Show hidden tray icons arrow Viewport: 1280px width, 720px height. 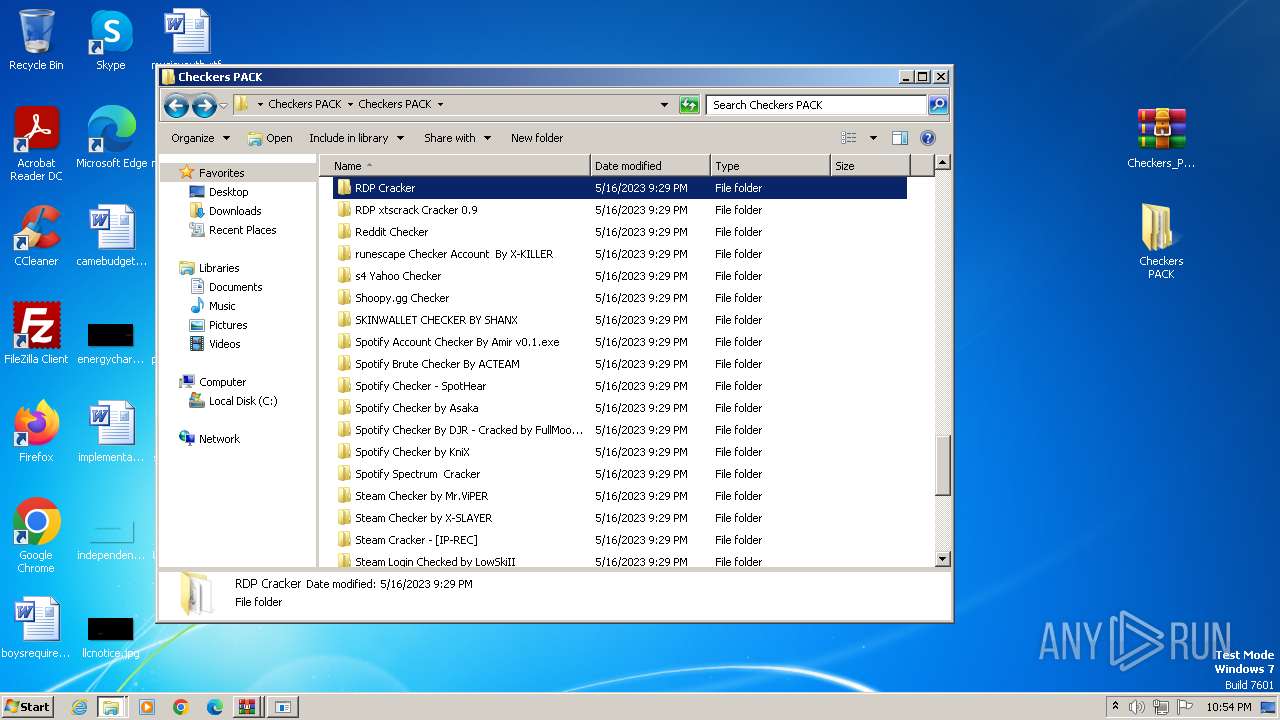pyautogui.click(x=1115, y=706)
